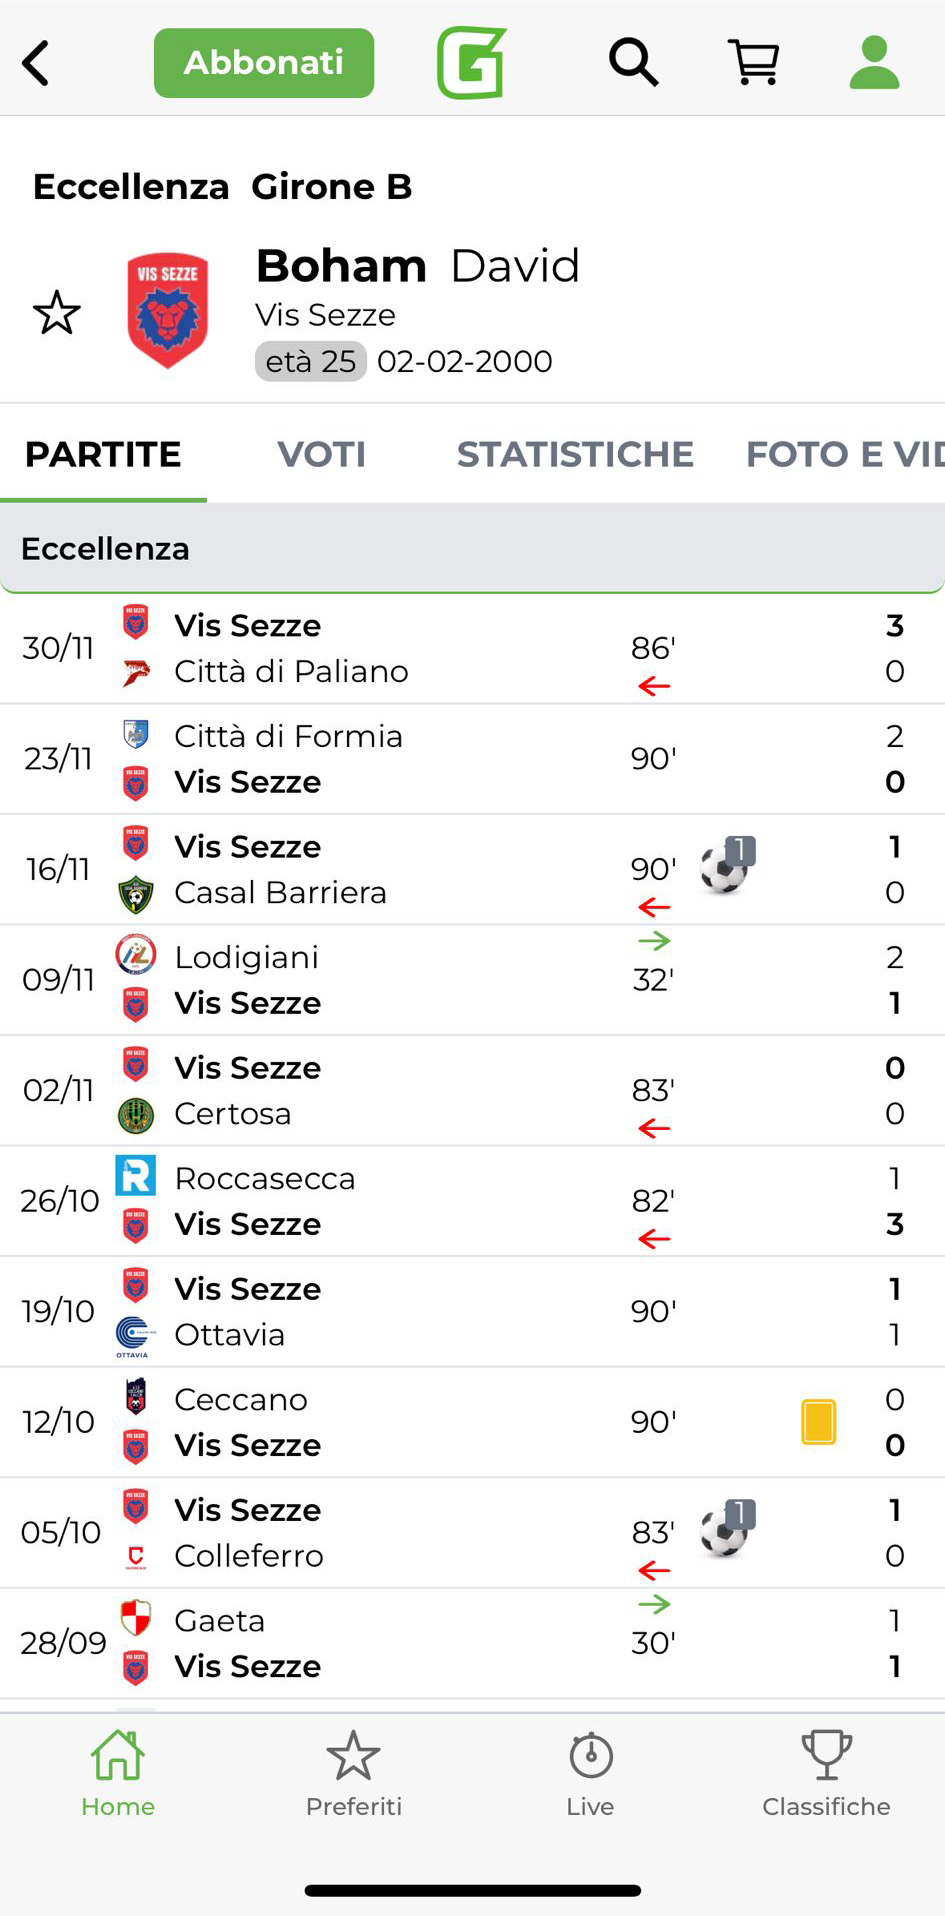The height and width of the screenshot is (1916, 945).
Task: Tap the goal ball icon in Casal Barriera match
Action: pos(726,867)
